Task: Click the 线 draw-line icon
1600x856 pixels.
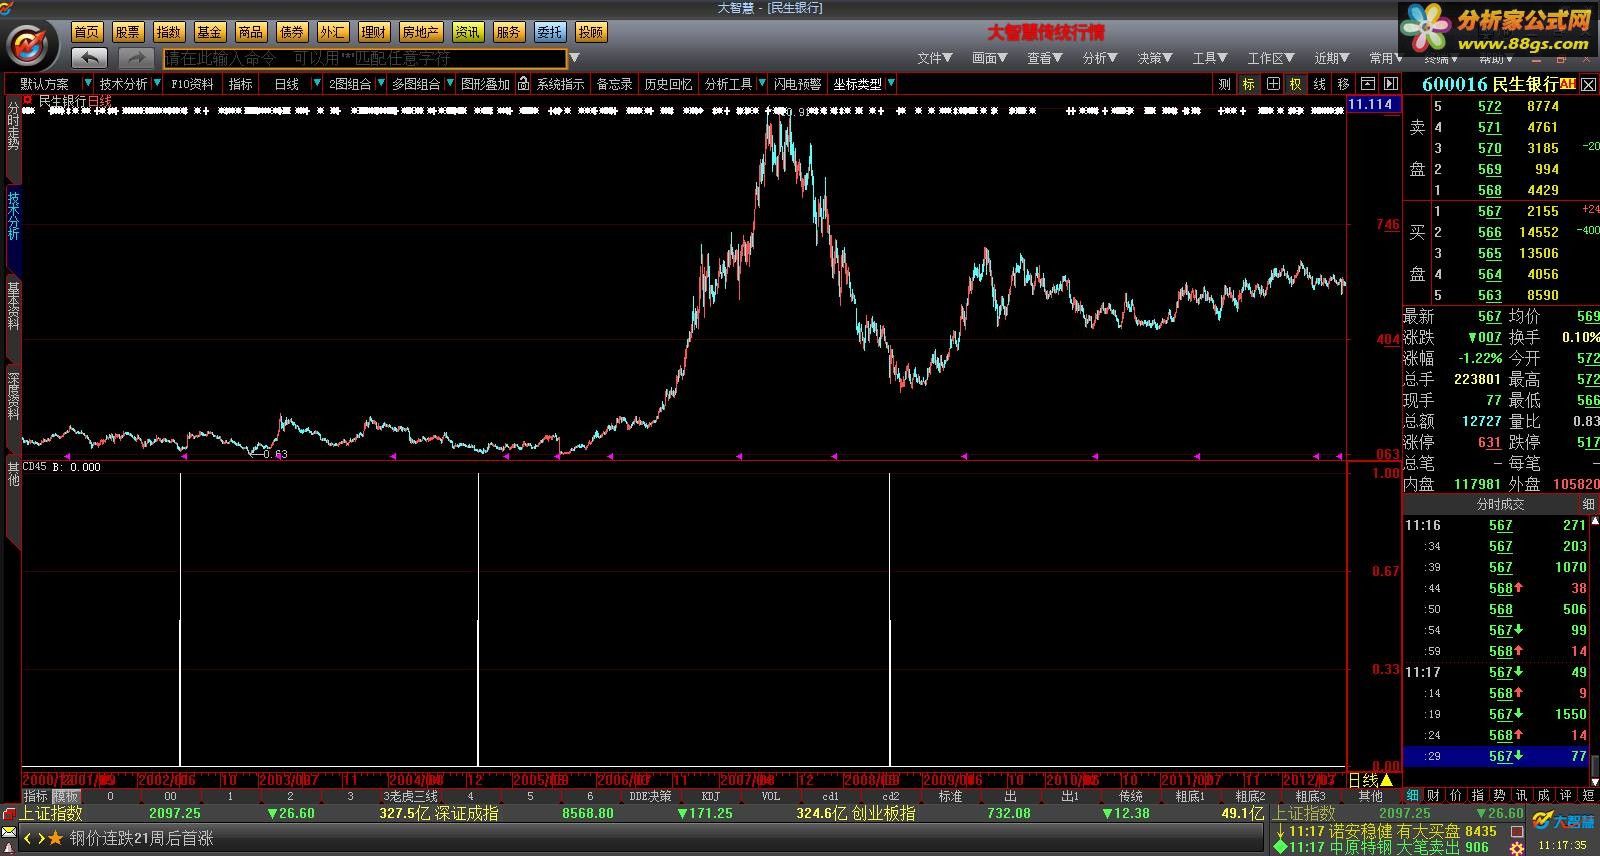Action: (1320, 84)
